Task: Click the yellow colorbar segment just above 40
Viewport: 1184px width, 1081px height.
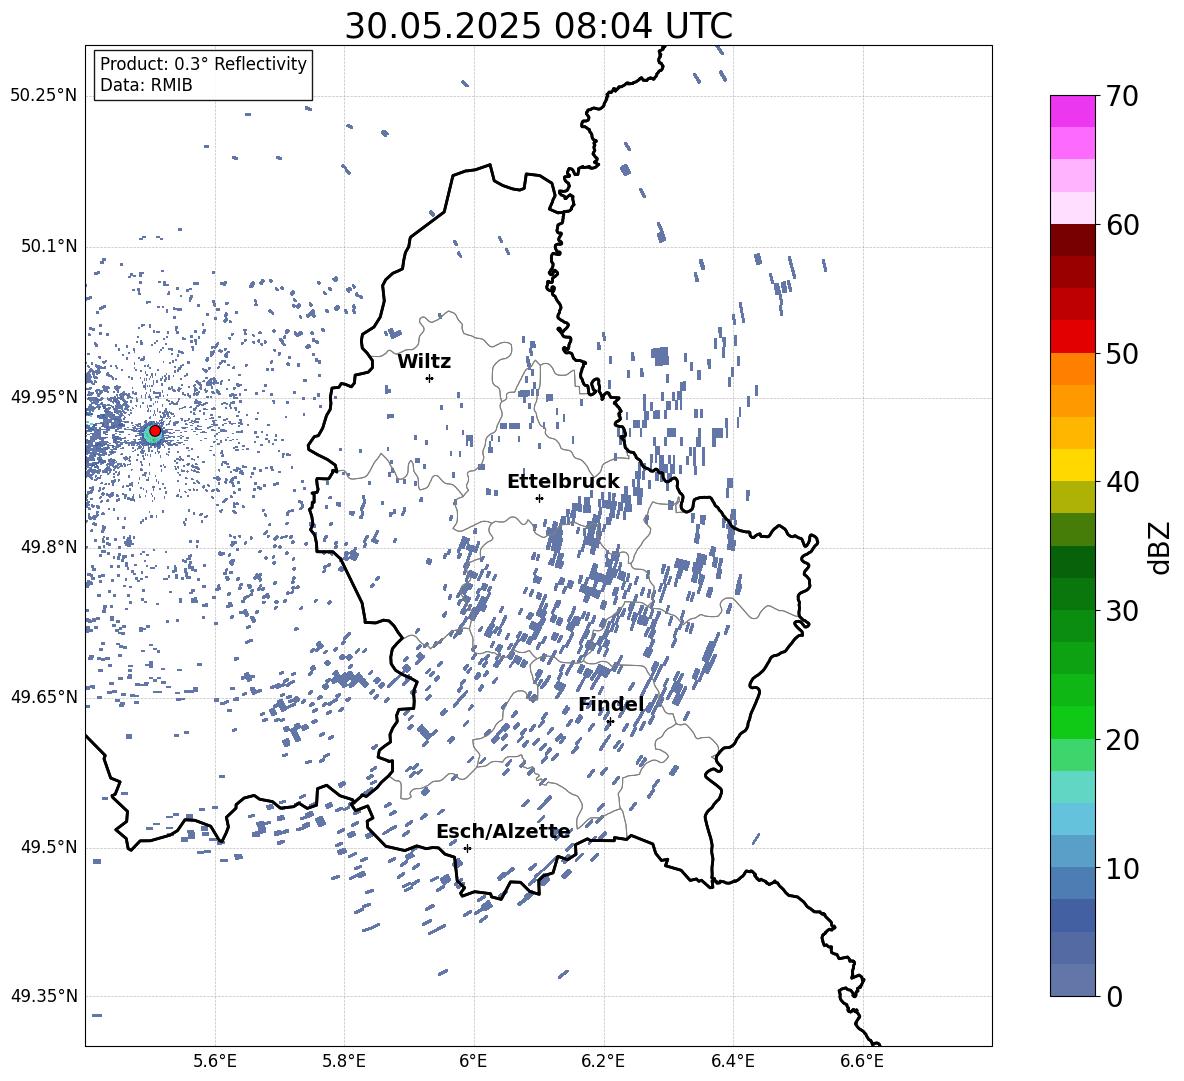Action: coord(1073,465)
